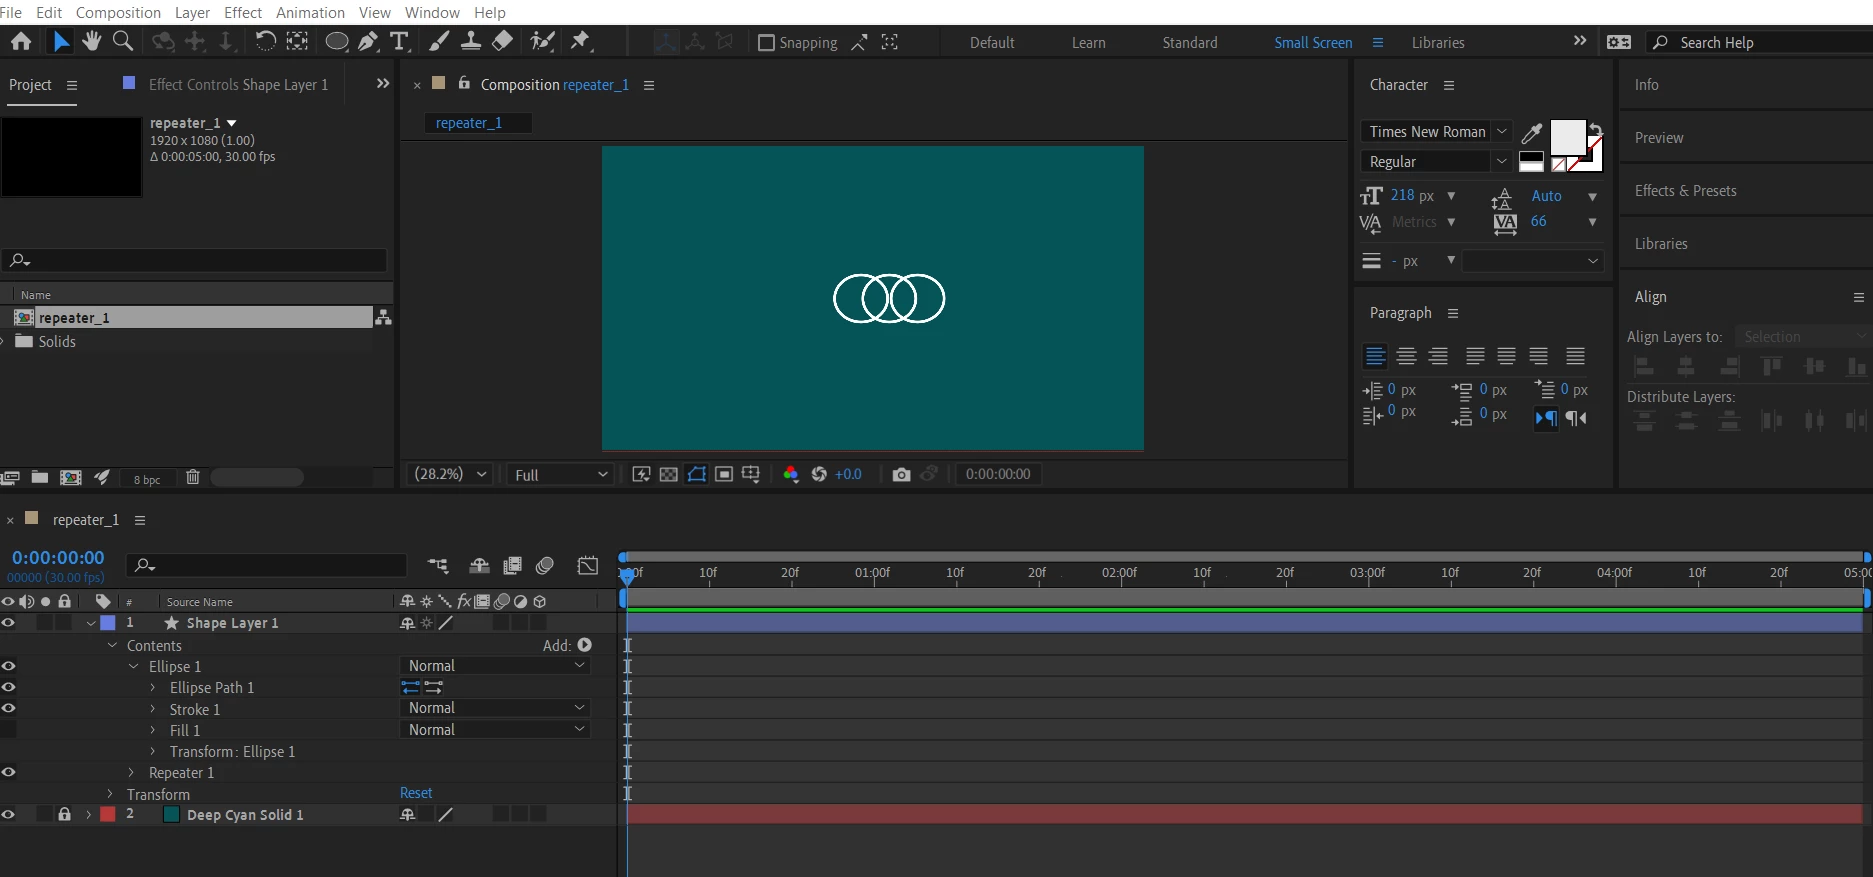1873x877 pixels.
Task: Click Shape Layer 1 purple label color
Action: click(x=108, y=623)
